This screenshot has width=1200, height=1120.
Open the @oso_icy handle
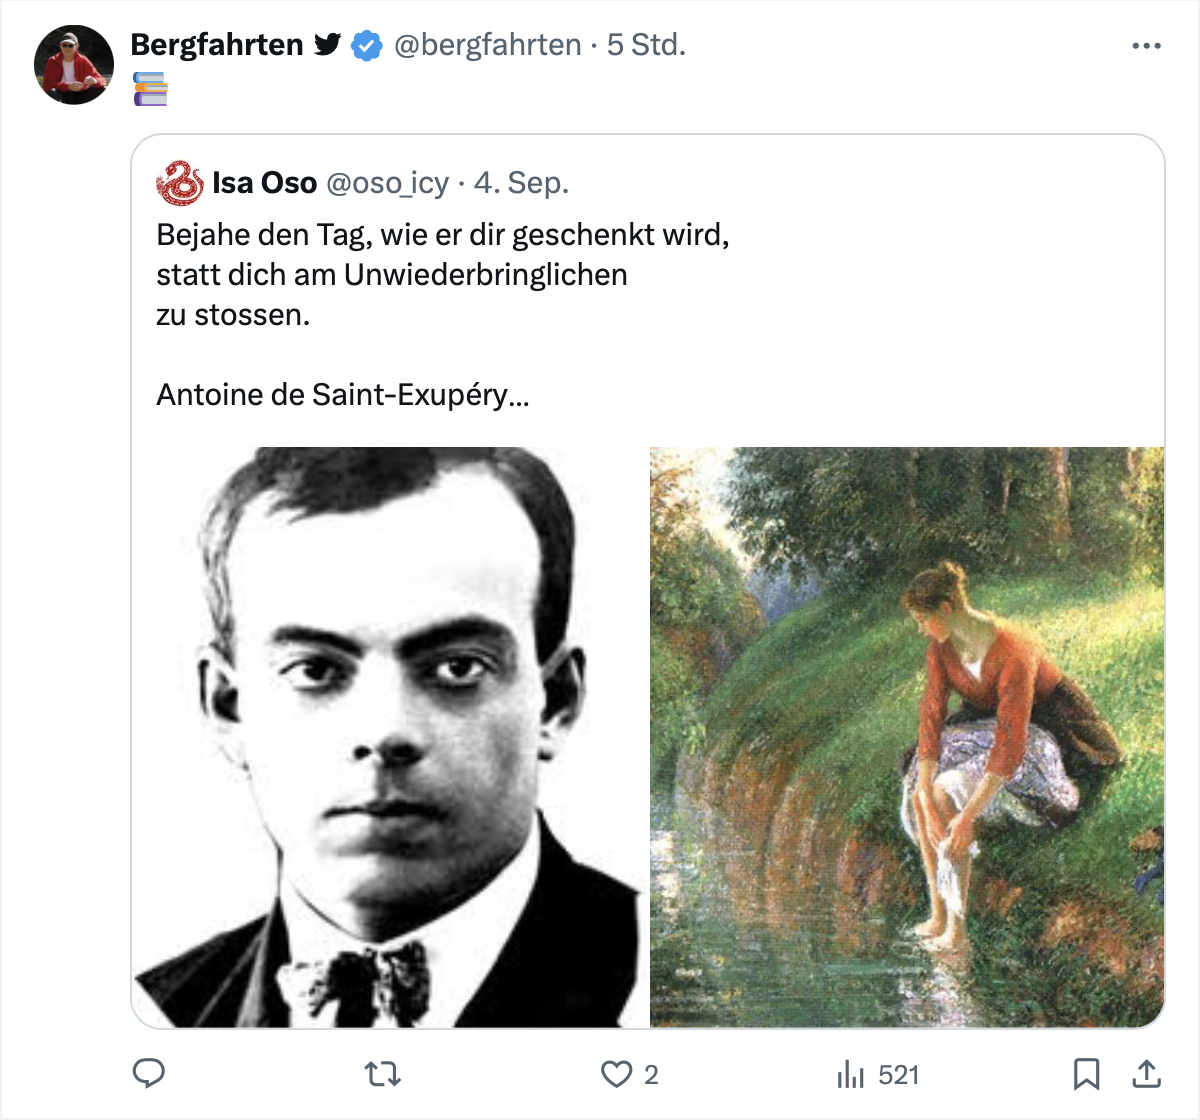pos(388,183)
